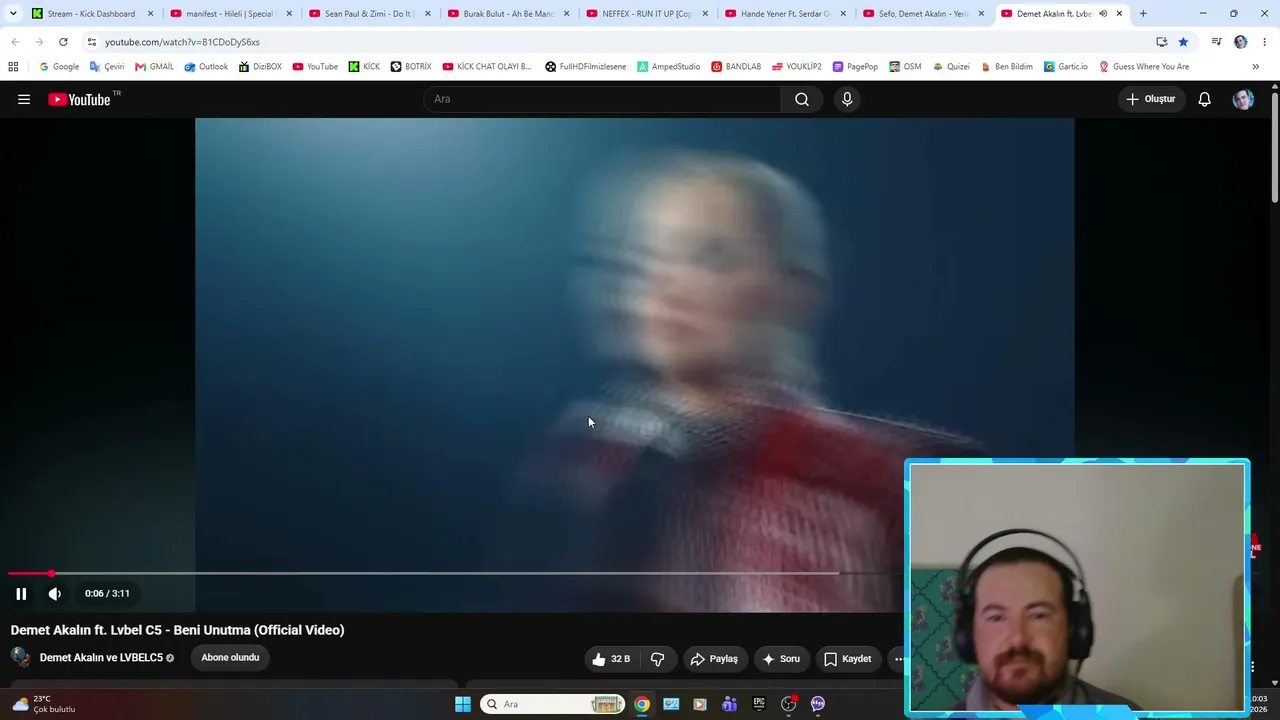This screenshot has height=720, width=1280.
Task: Open the Oluştur create menu
Action: coord(1151,99)
